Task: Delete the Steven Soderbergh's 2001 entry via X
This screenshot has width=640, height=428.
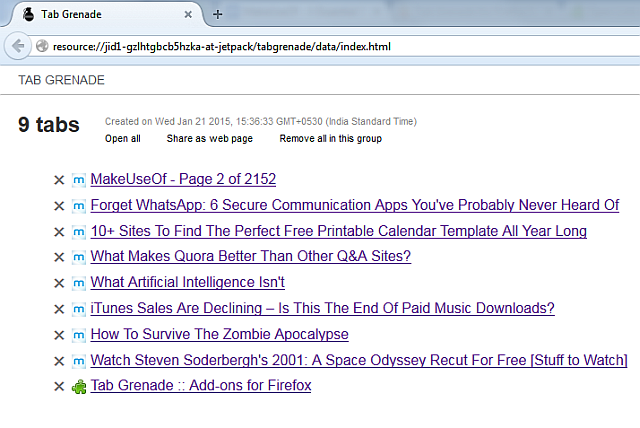Action: point(59,361)
